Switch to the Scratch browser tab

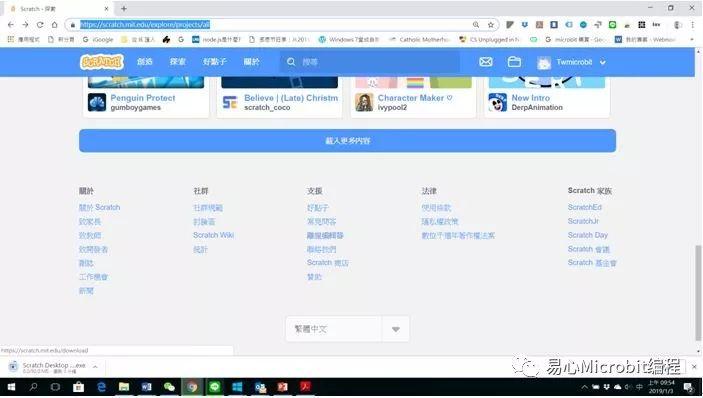pos(58,9)
